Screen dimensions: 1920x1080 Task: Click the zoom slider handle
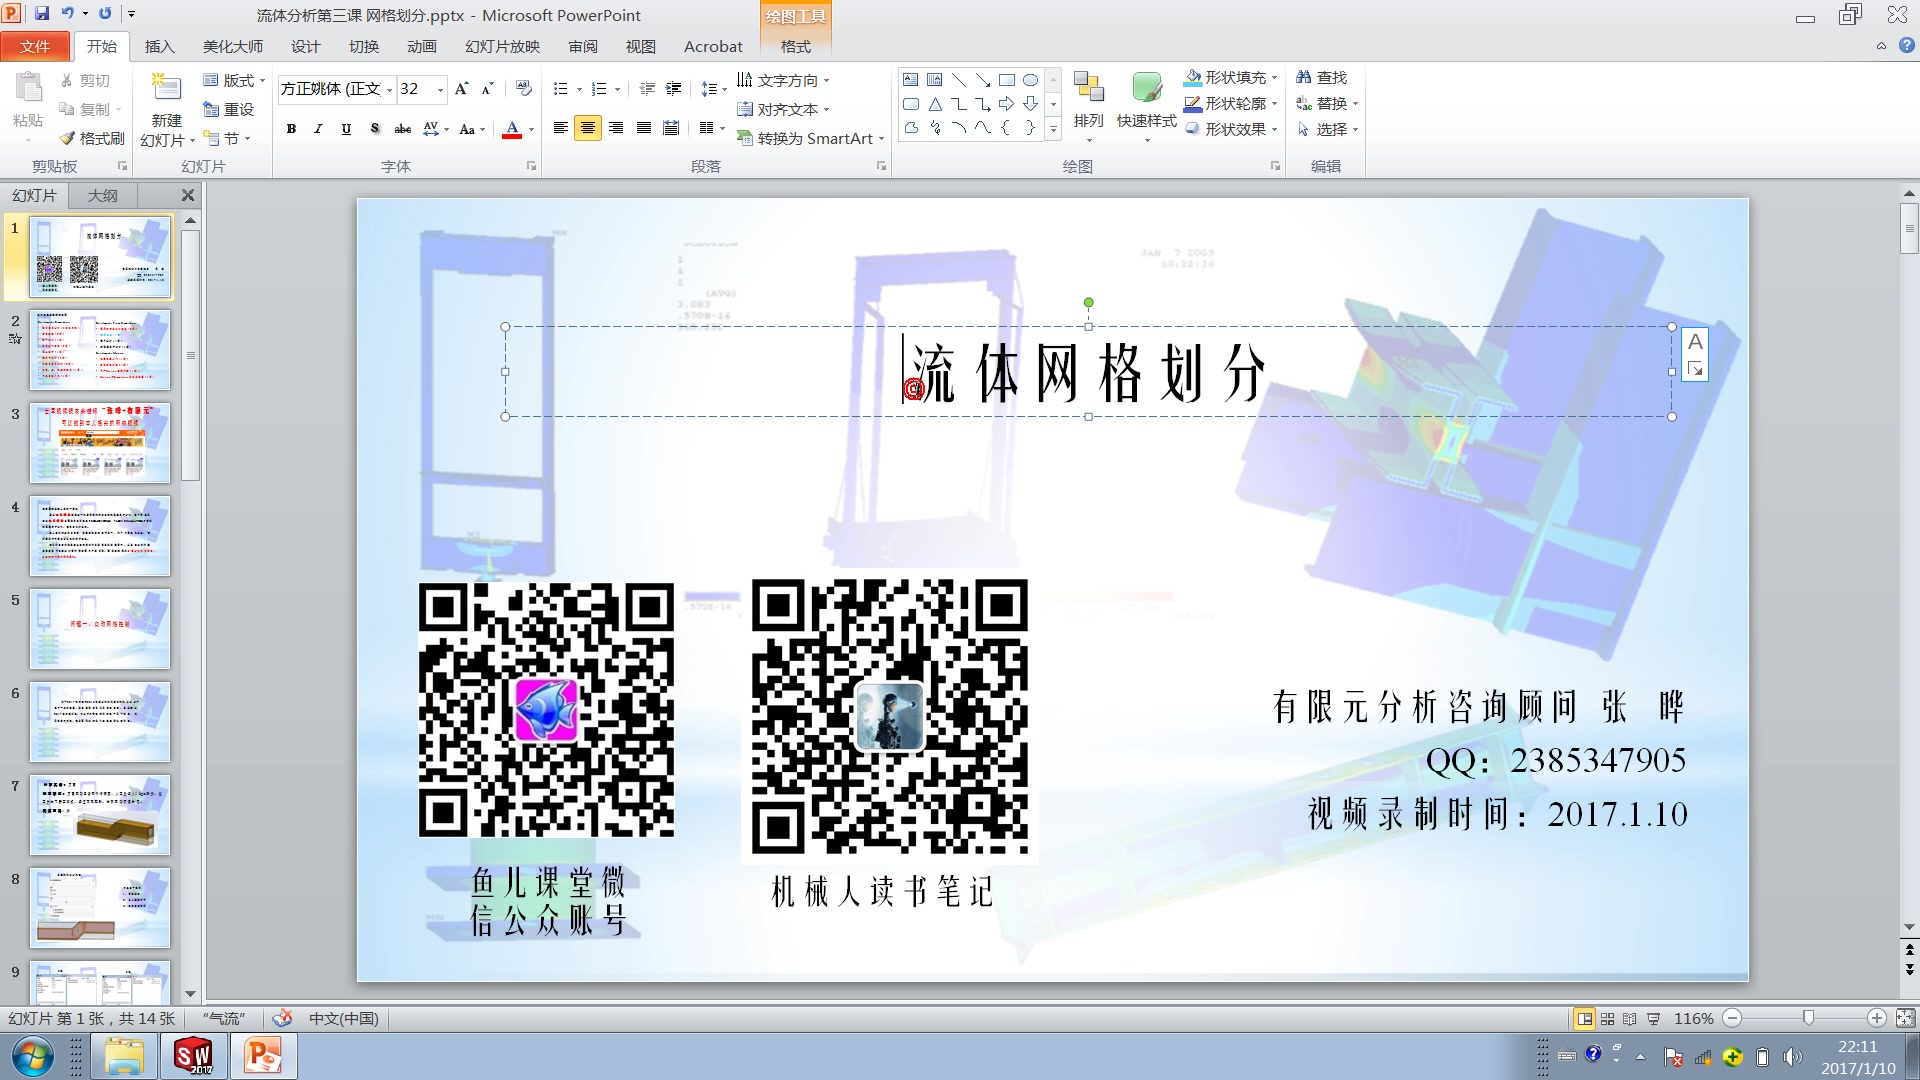pos(1807,1018)
